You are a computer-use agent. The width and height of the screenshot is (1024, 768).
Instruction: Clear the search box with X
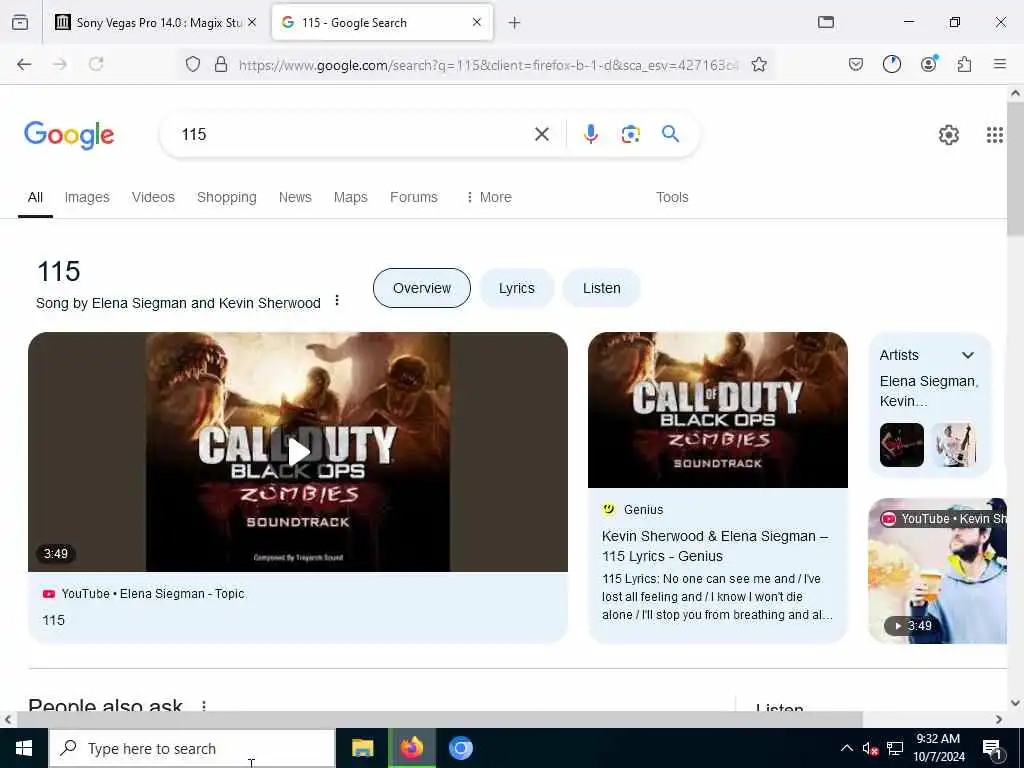click(541, 134)
